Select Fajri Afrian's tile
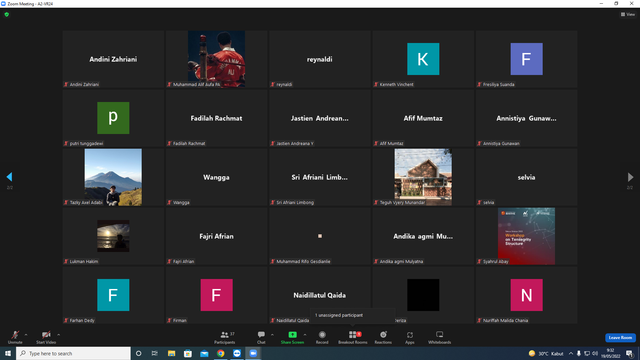This screenshot has height=360, width=640. coord(216,236)
